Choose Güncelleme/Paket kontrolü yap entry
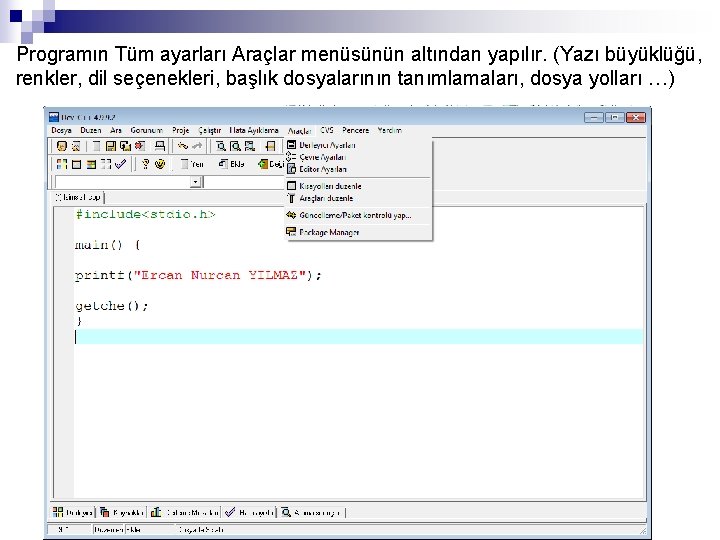The width and height of the screenshot is (720, 540). [x=358, y=215]
